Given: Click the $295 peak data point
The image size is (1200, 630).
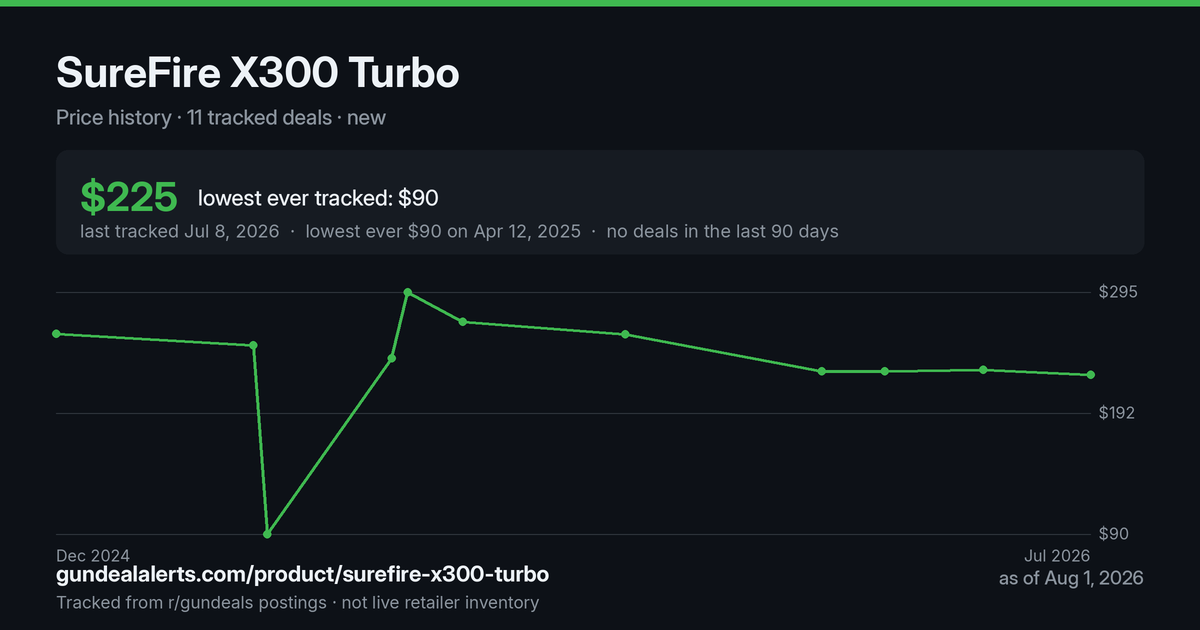Looking at the screenshot, I should [x=407, y=292].
